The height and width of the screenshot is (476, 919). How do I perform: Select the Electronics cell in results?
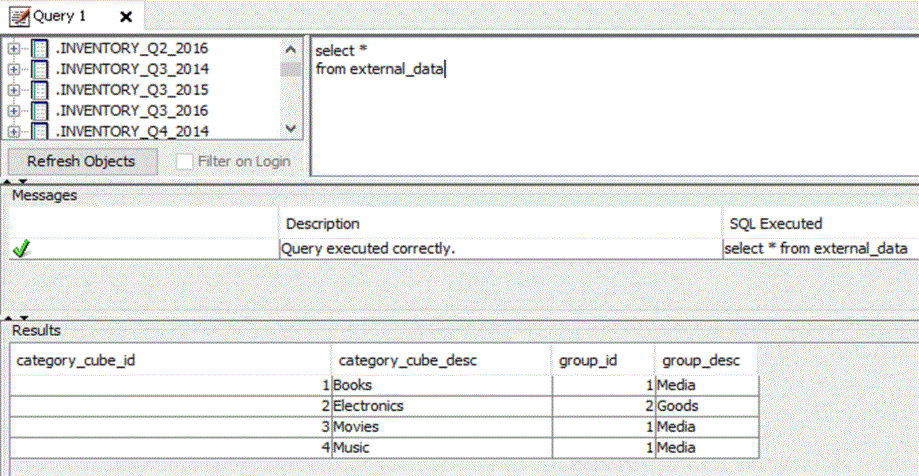pos(442,406)
